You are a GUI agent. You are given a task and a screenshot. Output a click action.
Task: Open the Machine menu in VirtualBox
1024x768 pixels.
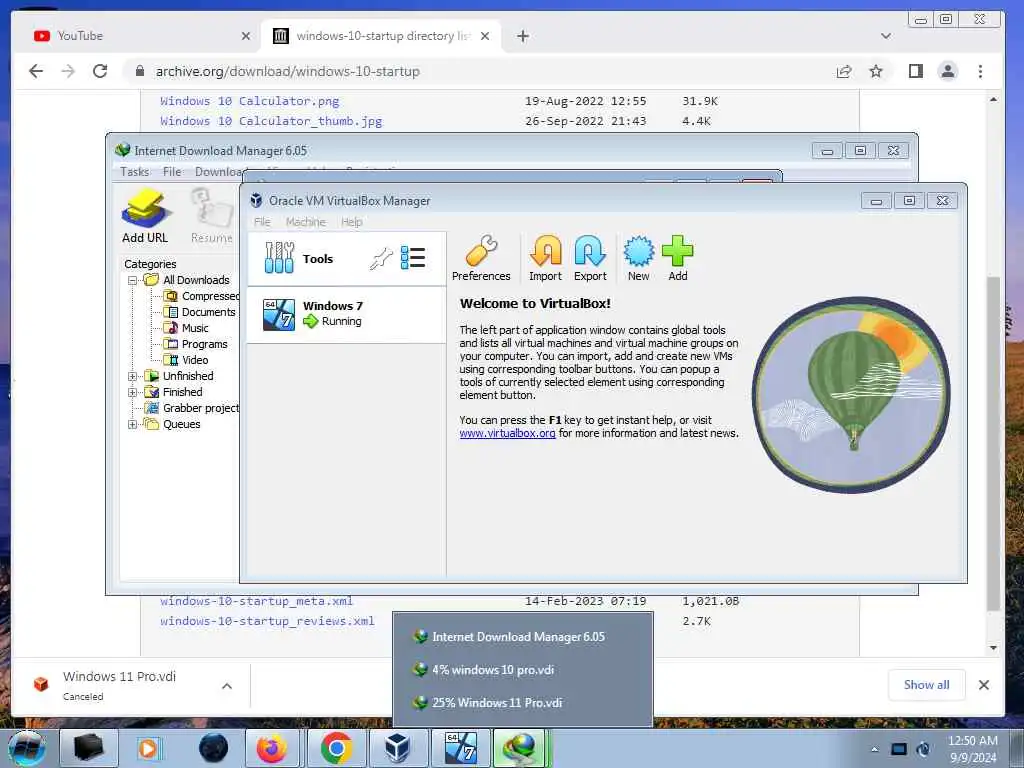pyautogui.click(x=305, y=222)
